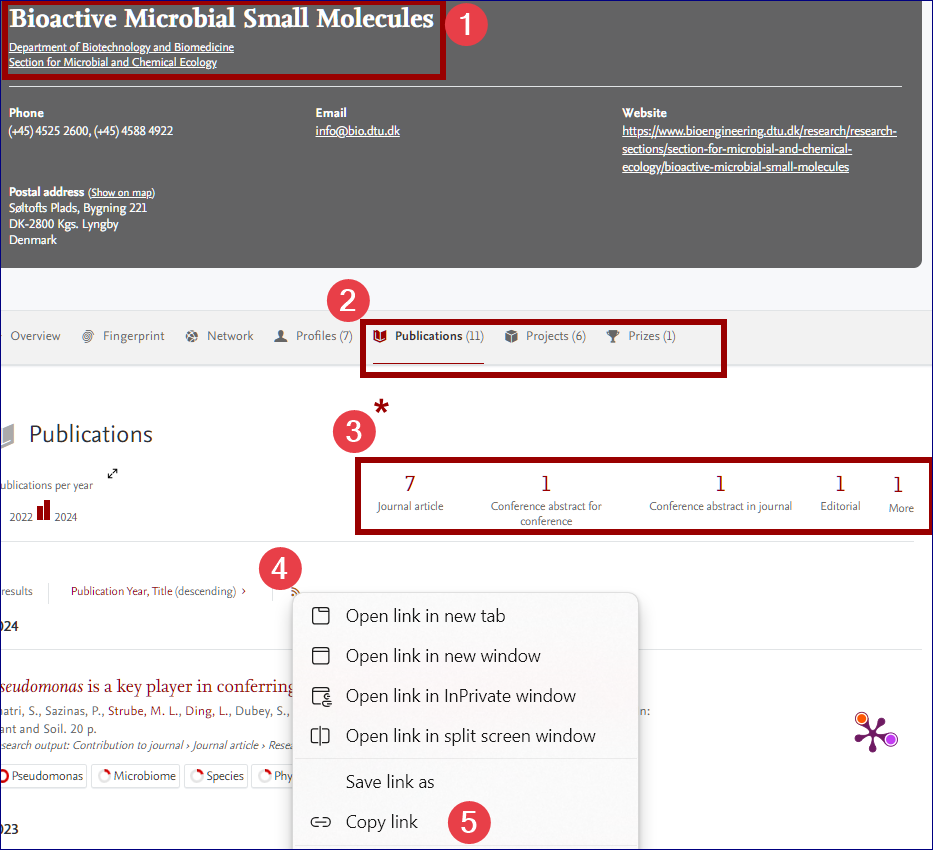
Task: Choose Save link as
Action: pos(465,782)
